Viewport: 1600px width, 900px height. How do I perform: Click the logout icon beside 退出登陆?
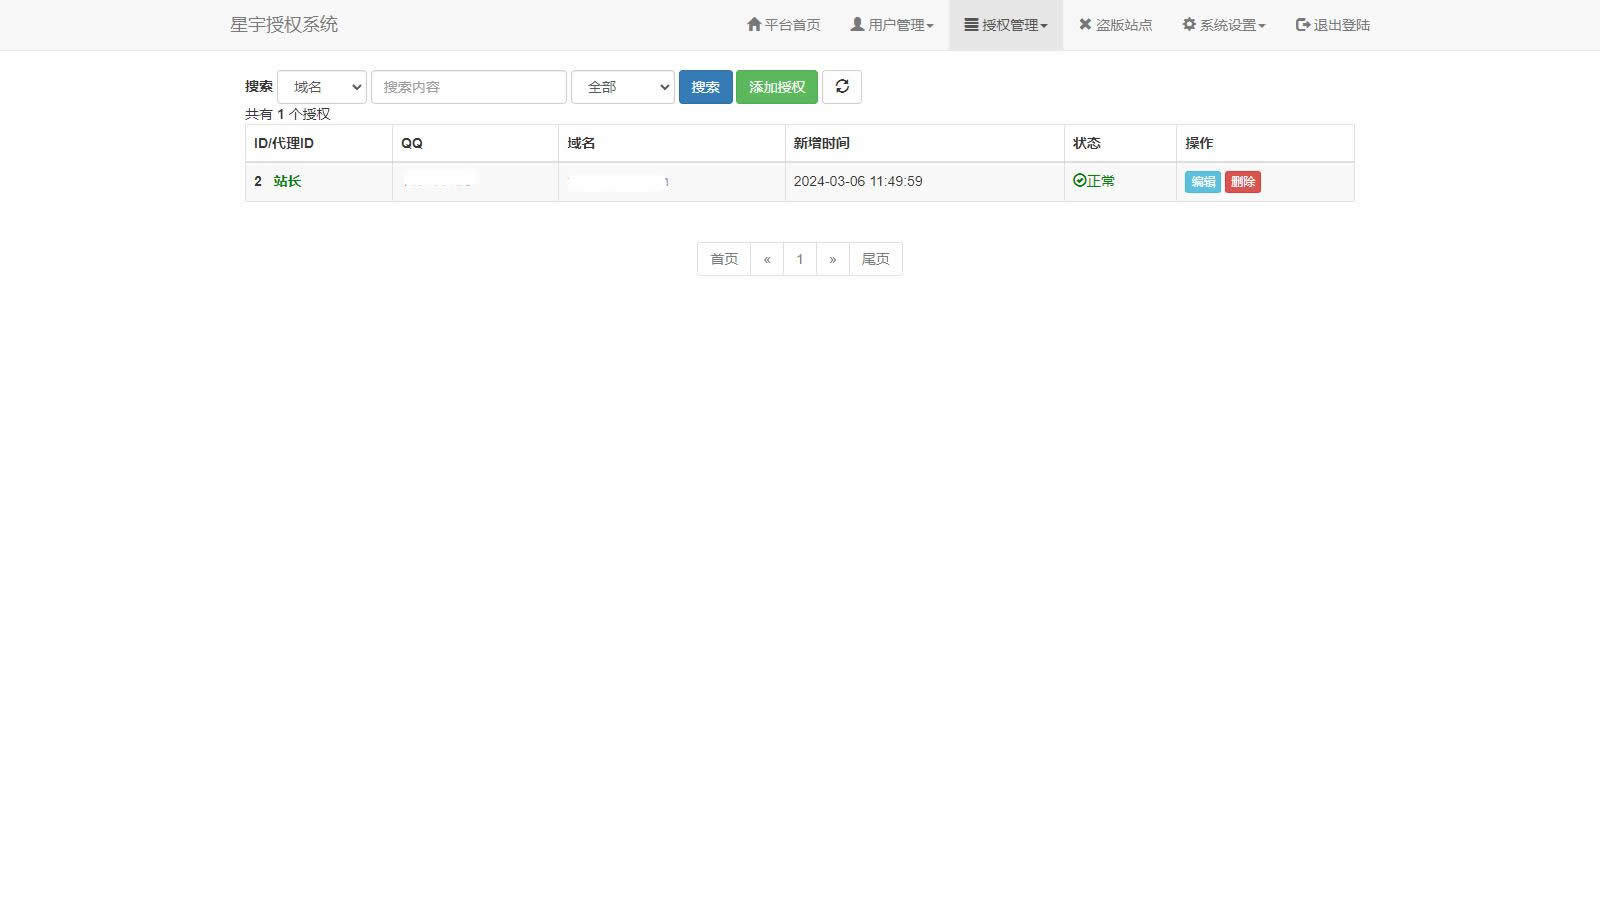1303,25
